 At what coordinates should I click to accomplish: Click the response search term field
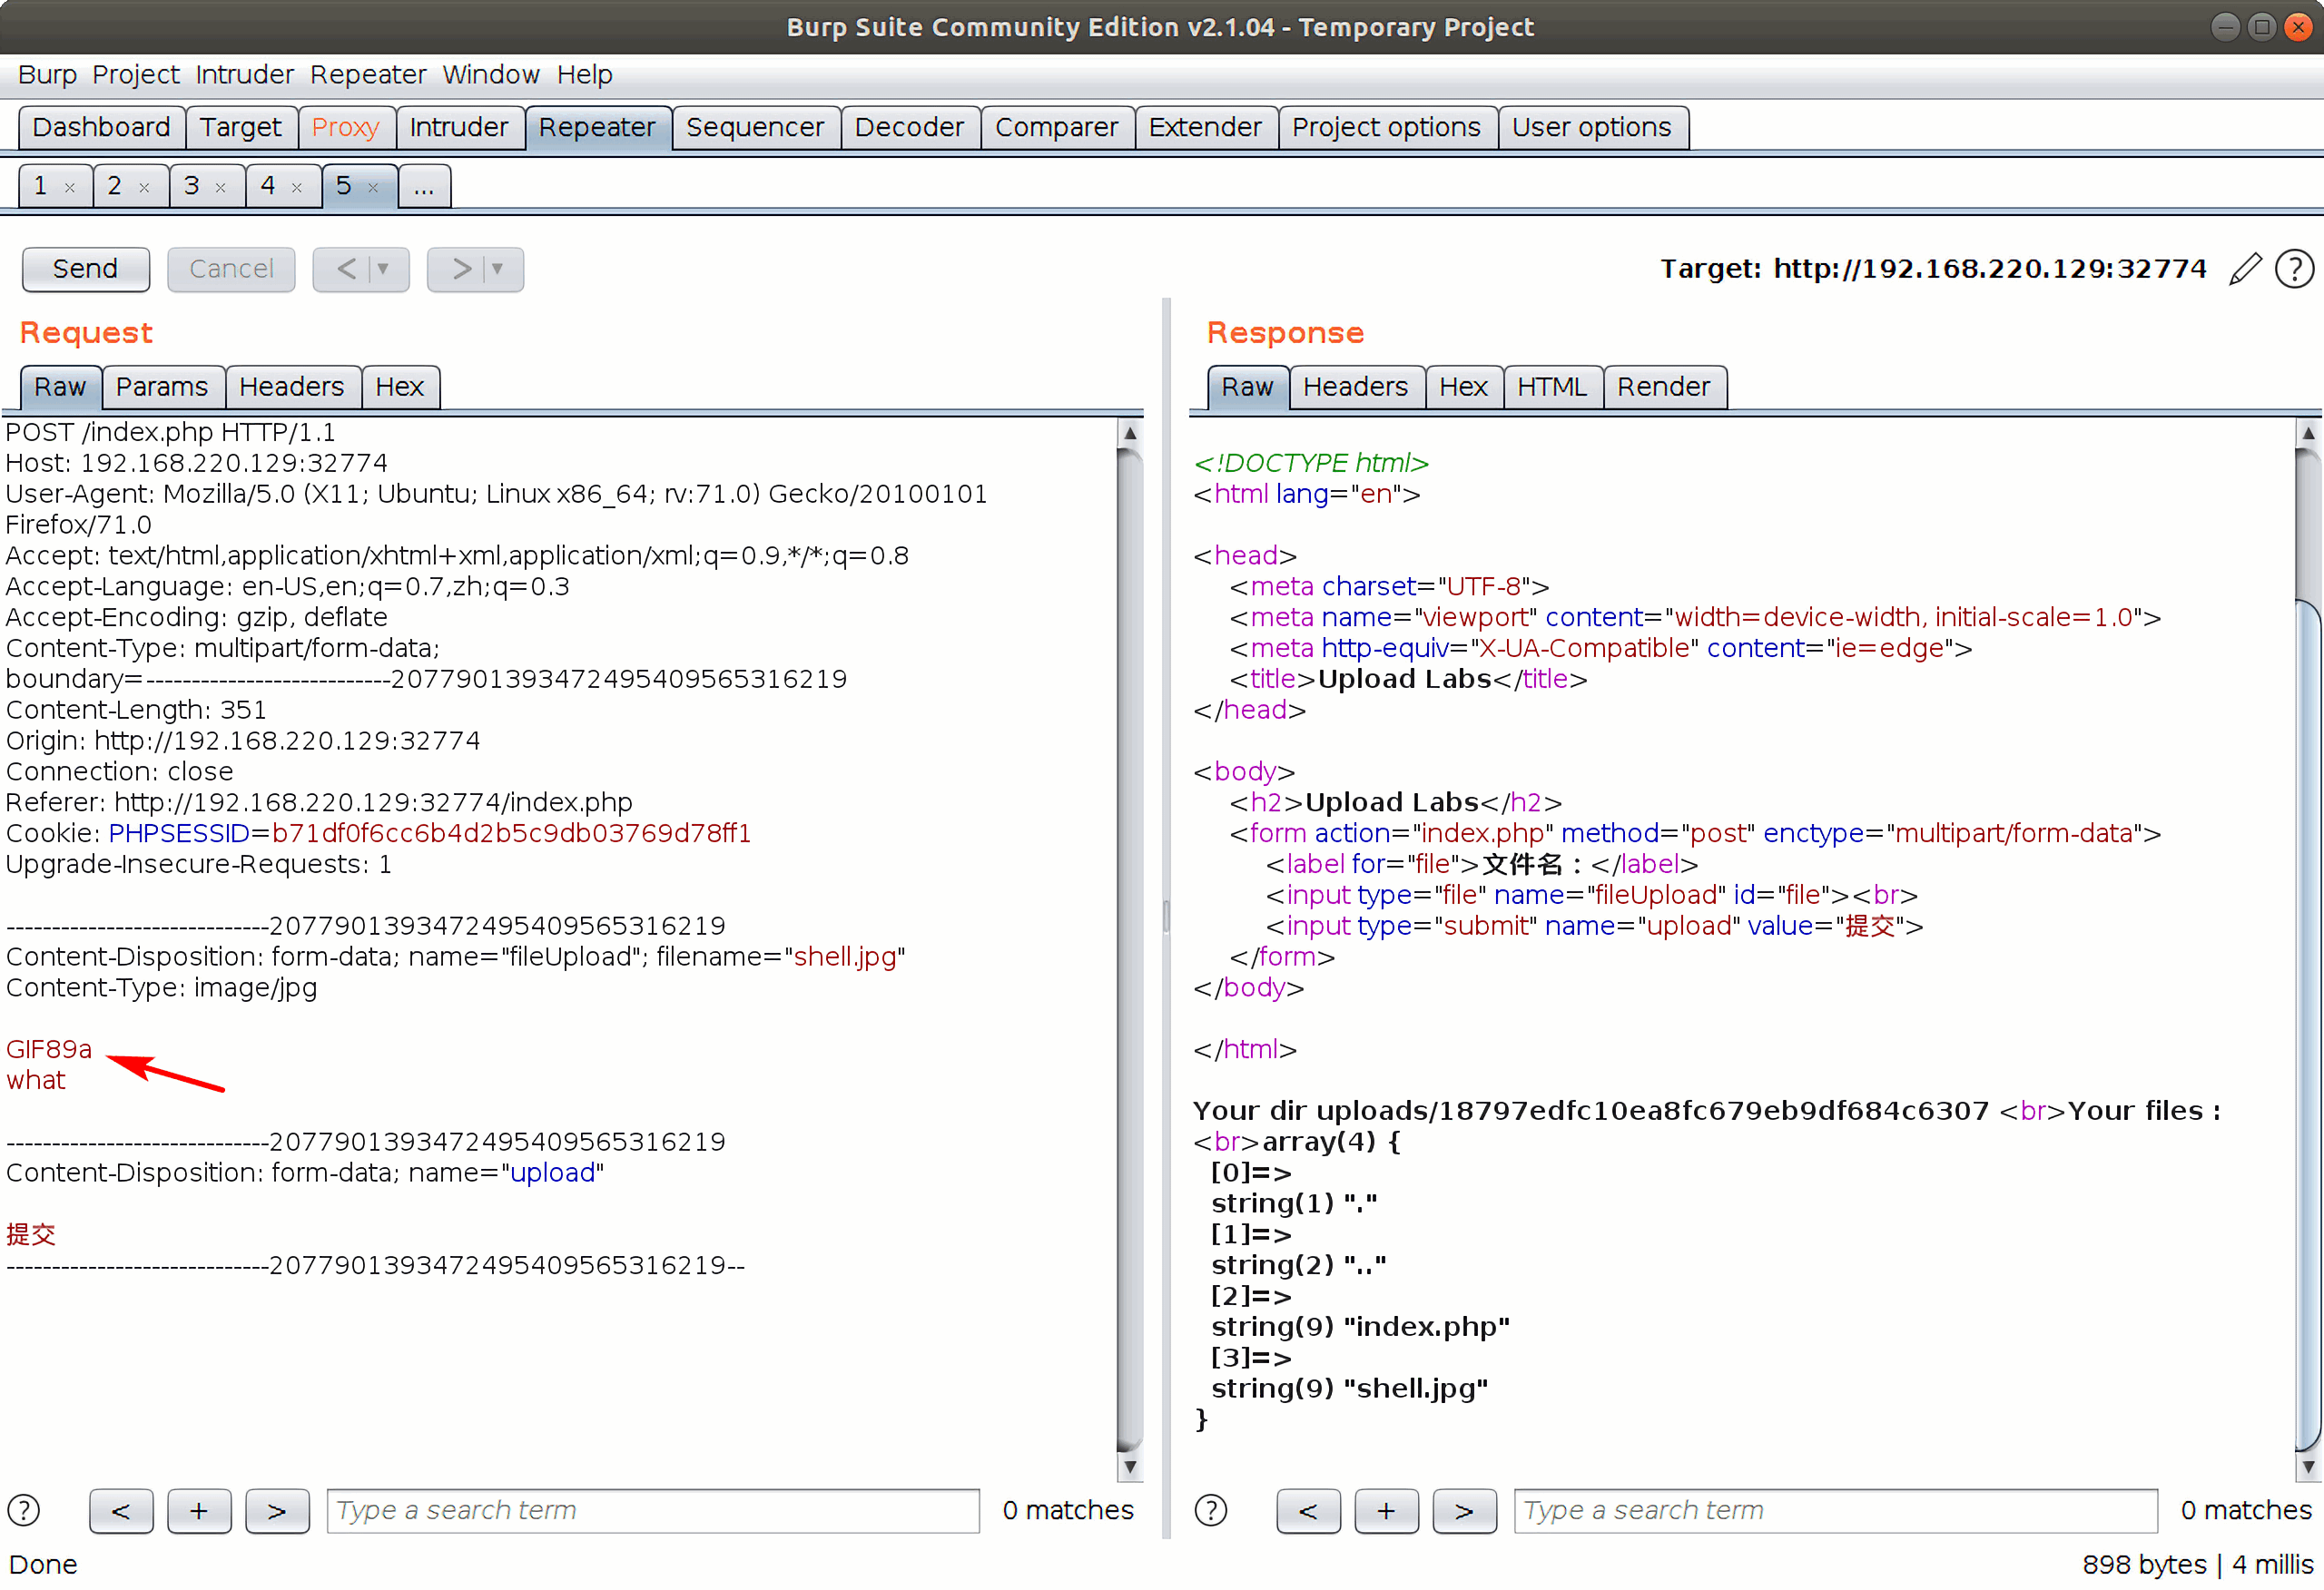1835,1510
